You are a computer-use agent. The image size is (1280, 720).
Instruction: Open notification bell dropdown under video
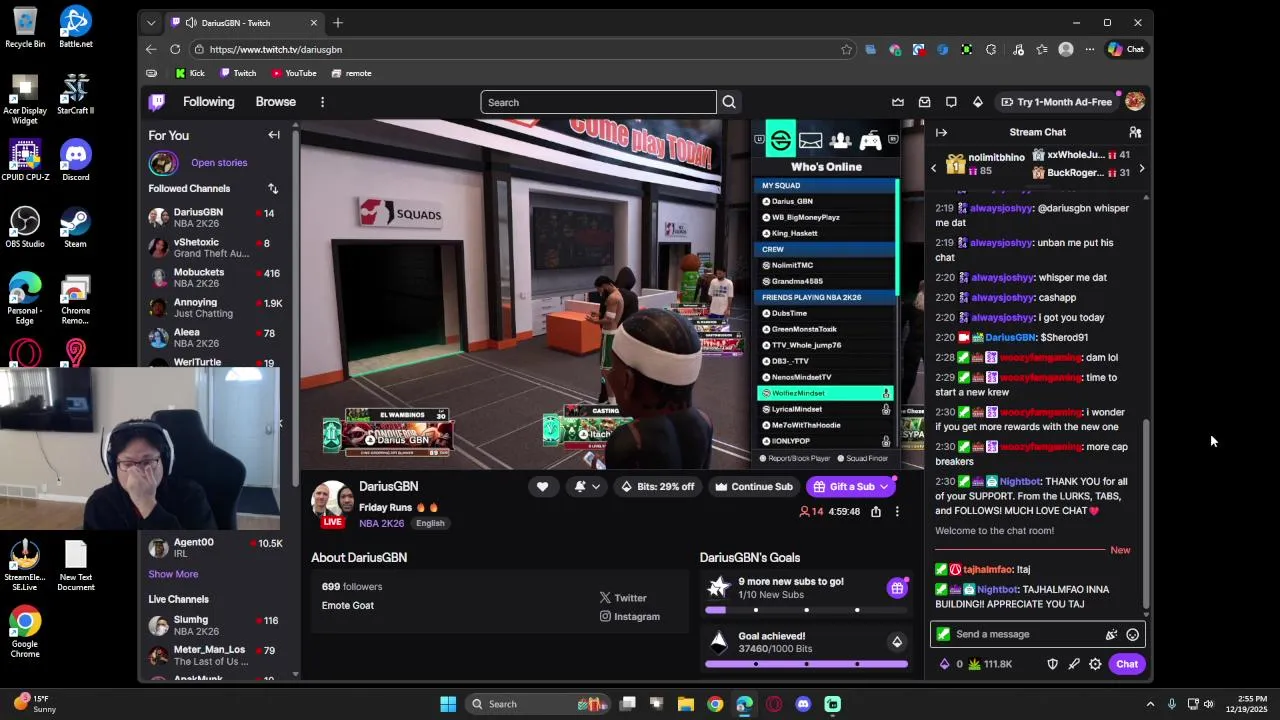587,487
